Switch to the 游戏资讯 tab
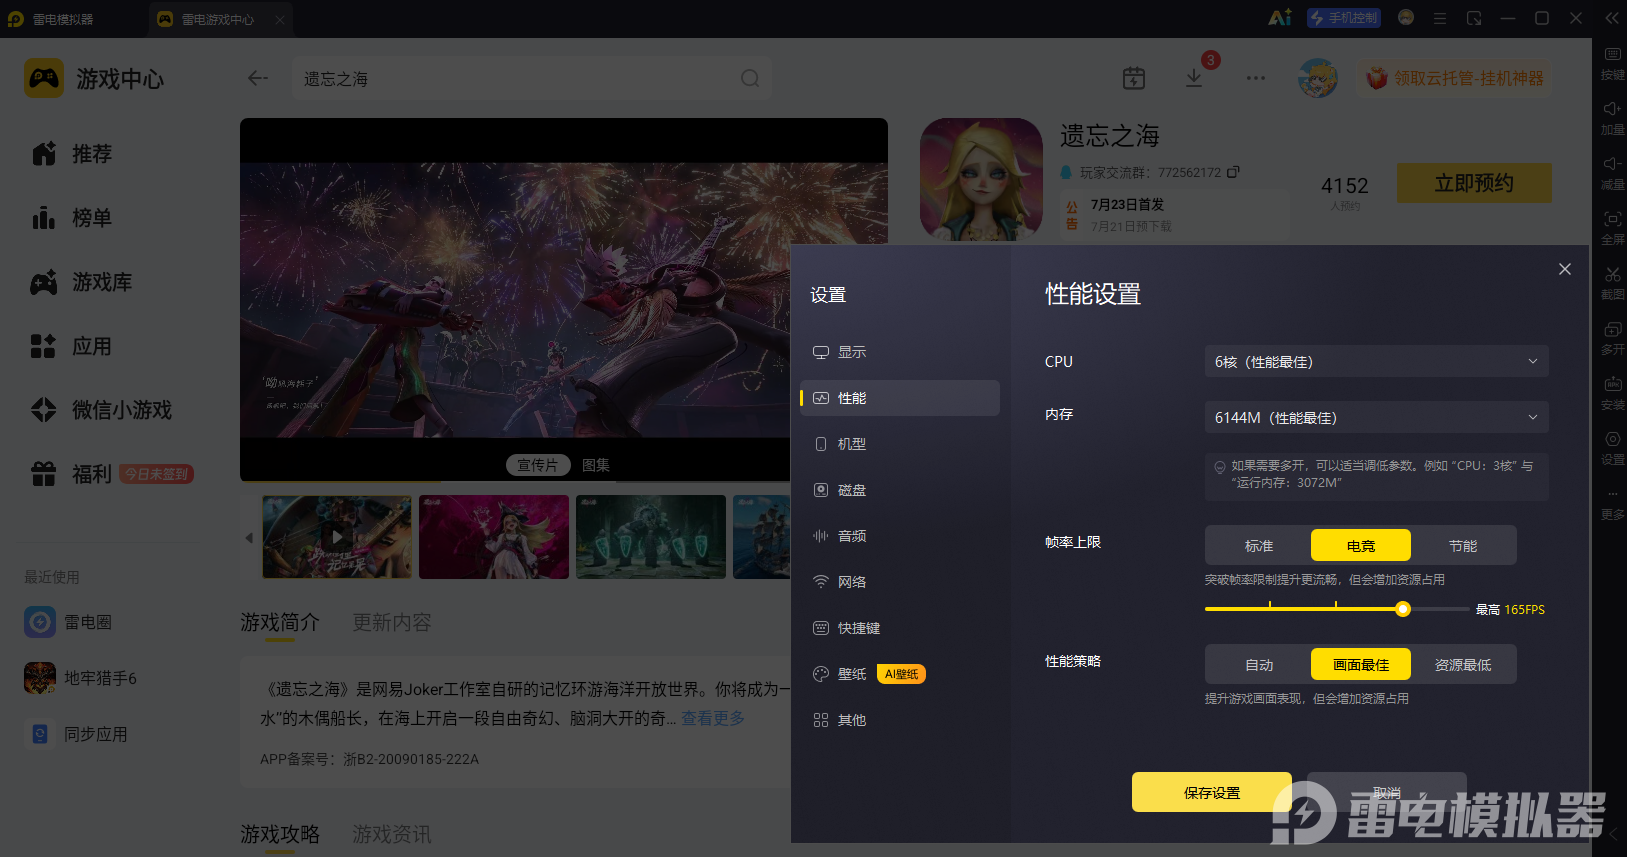 pyautogui.click(x=392, y=834)
